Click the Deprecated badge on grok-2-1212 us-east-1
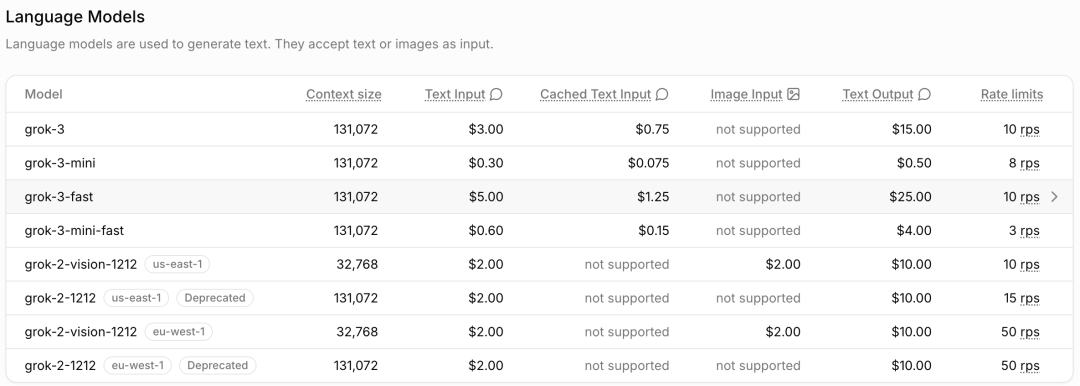1080x386 pixels. [215, 298]
